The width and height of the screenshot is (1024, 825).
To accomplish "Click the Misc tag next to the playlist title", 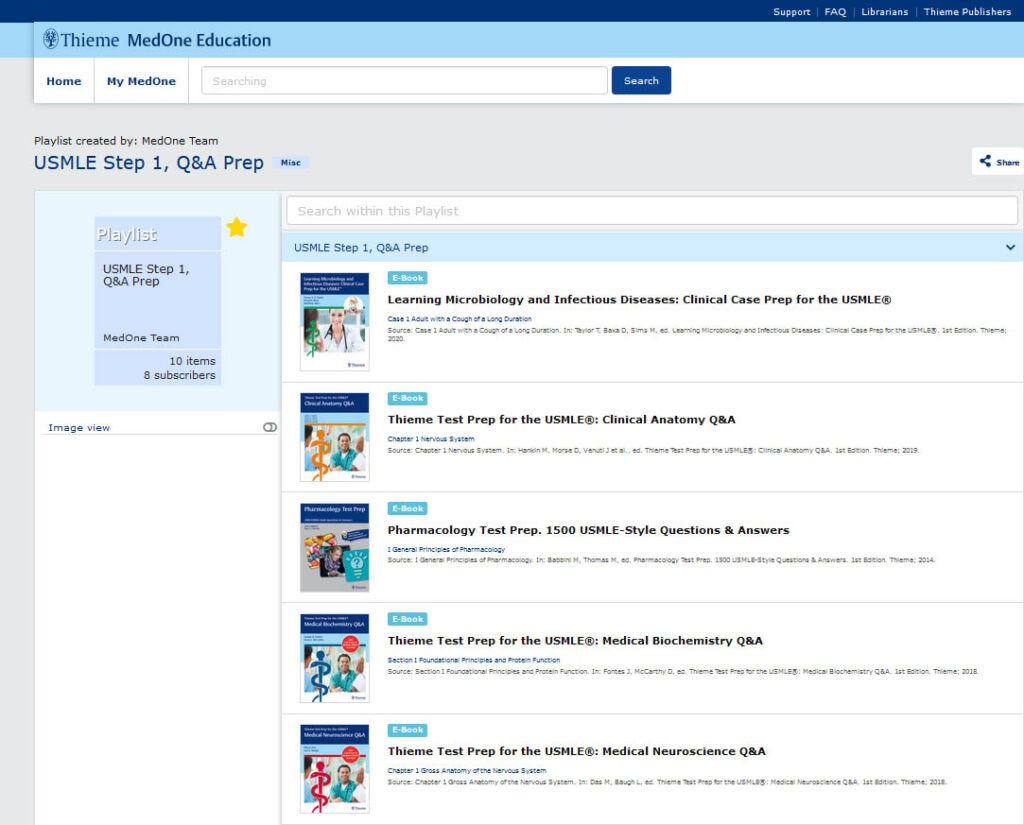I will (x=290, y=162).
